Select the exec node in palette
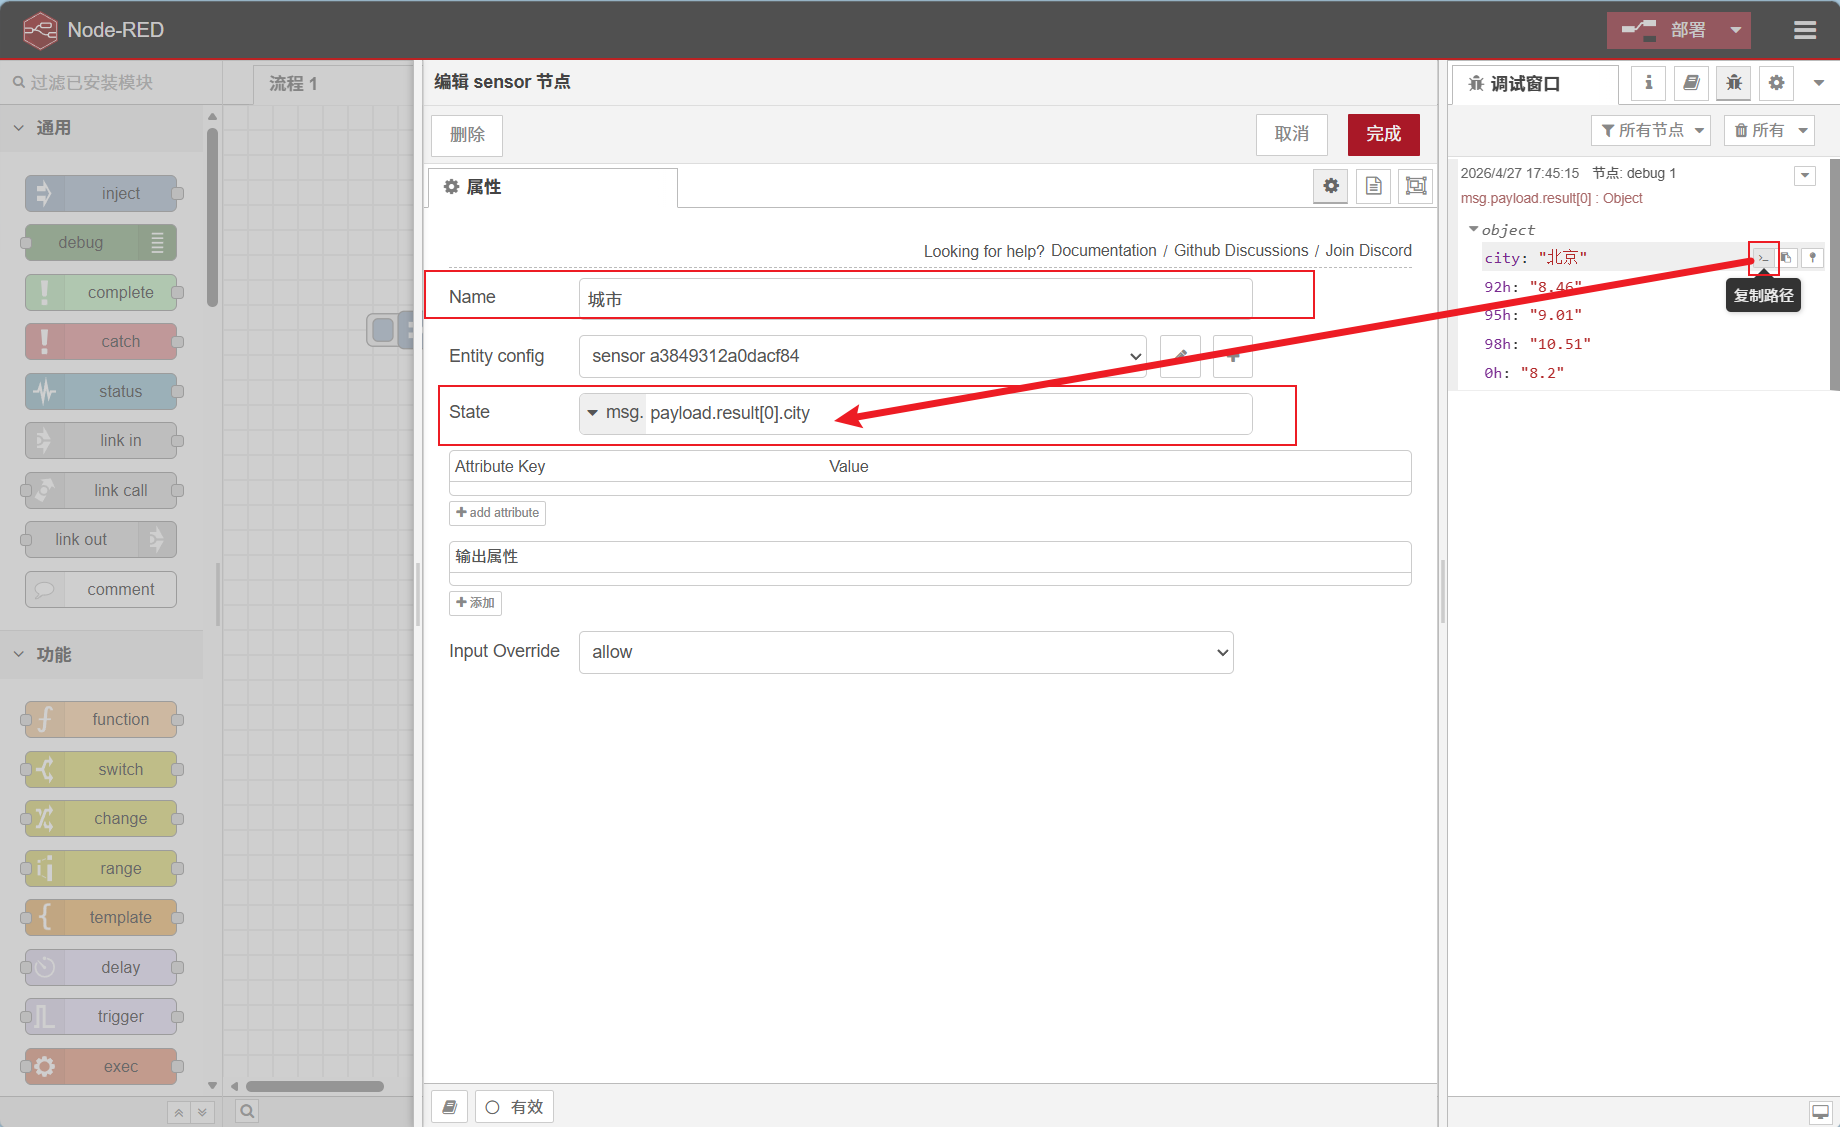Viewport: 1840px width, 1127px height. coord(101,1066)
